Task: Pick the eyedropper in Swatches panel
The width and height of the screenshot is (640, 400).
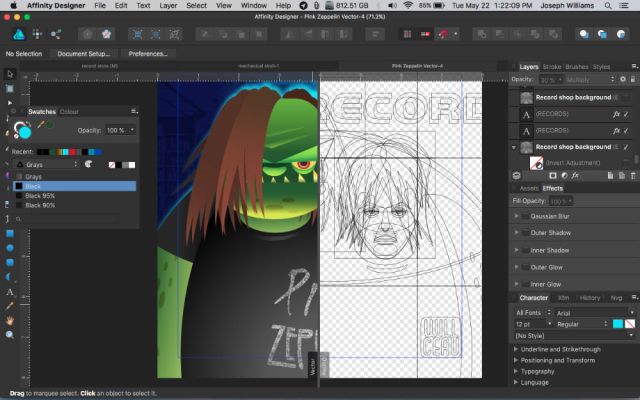Action: 40,125
